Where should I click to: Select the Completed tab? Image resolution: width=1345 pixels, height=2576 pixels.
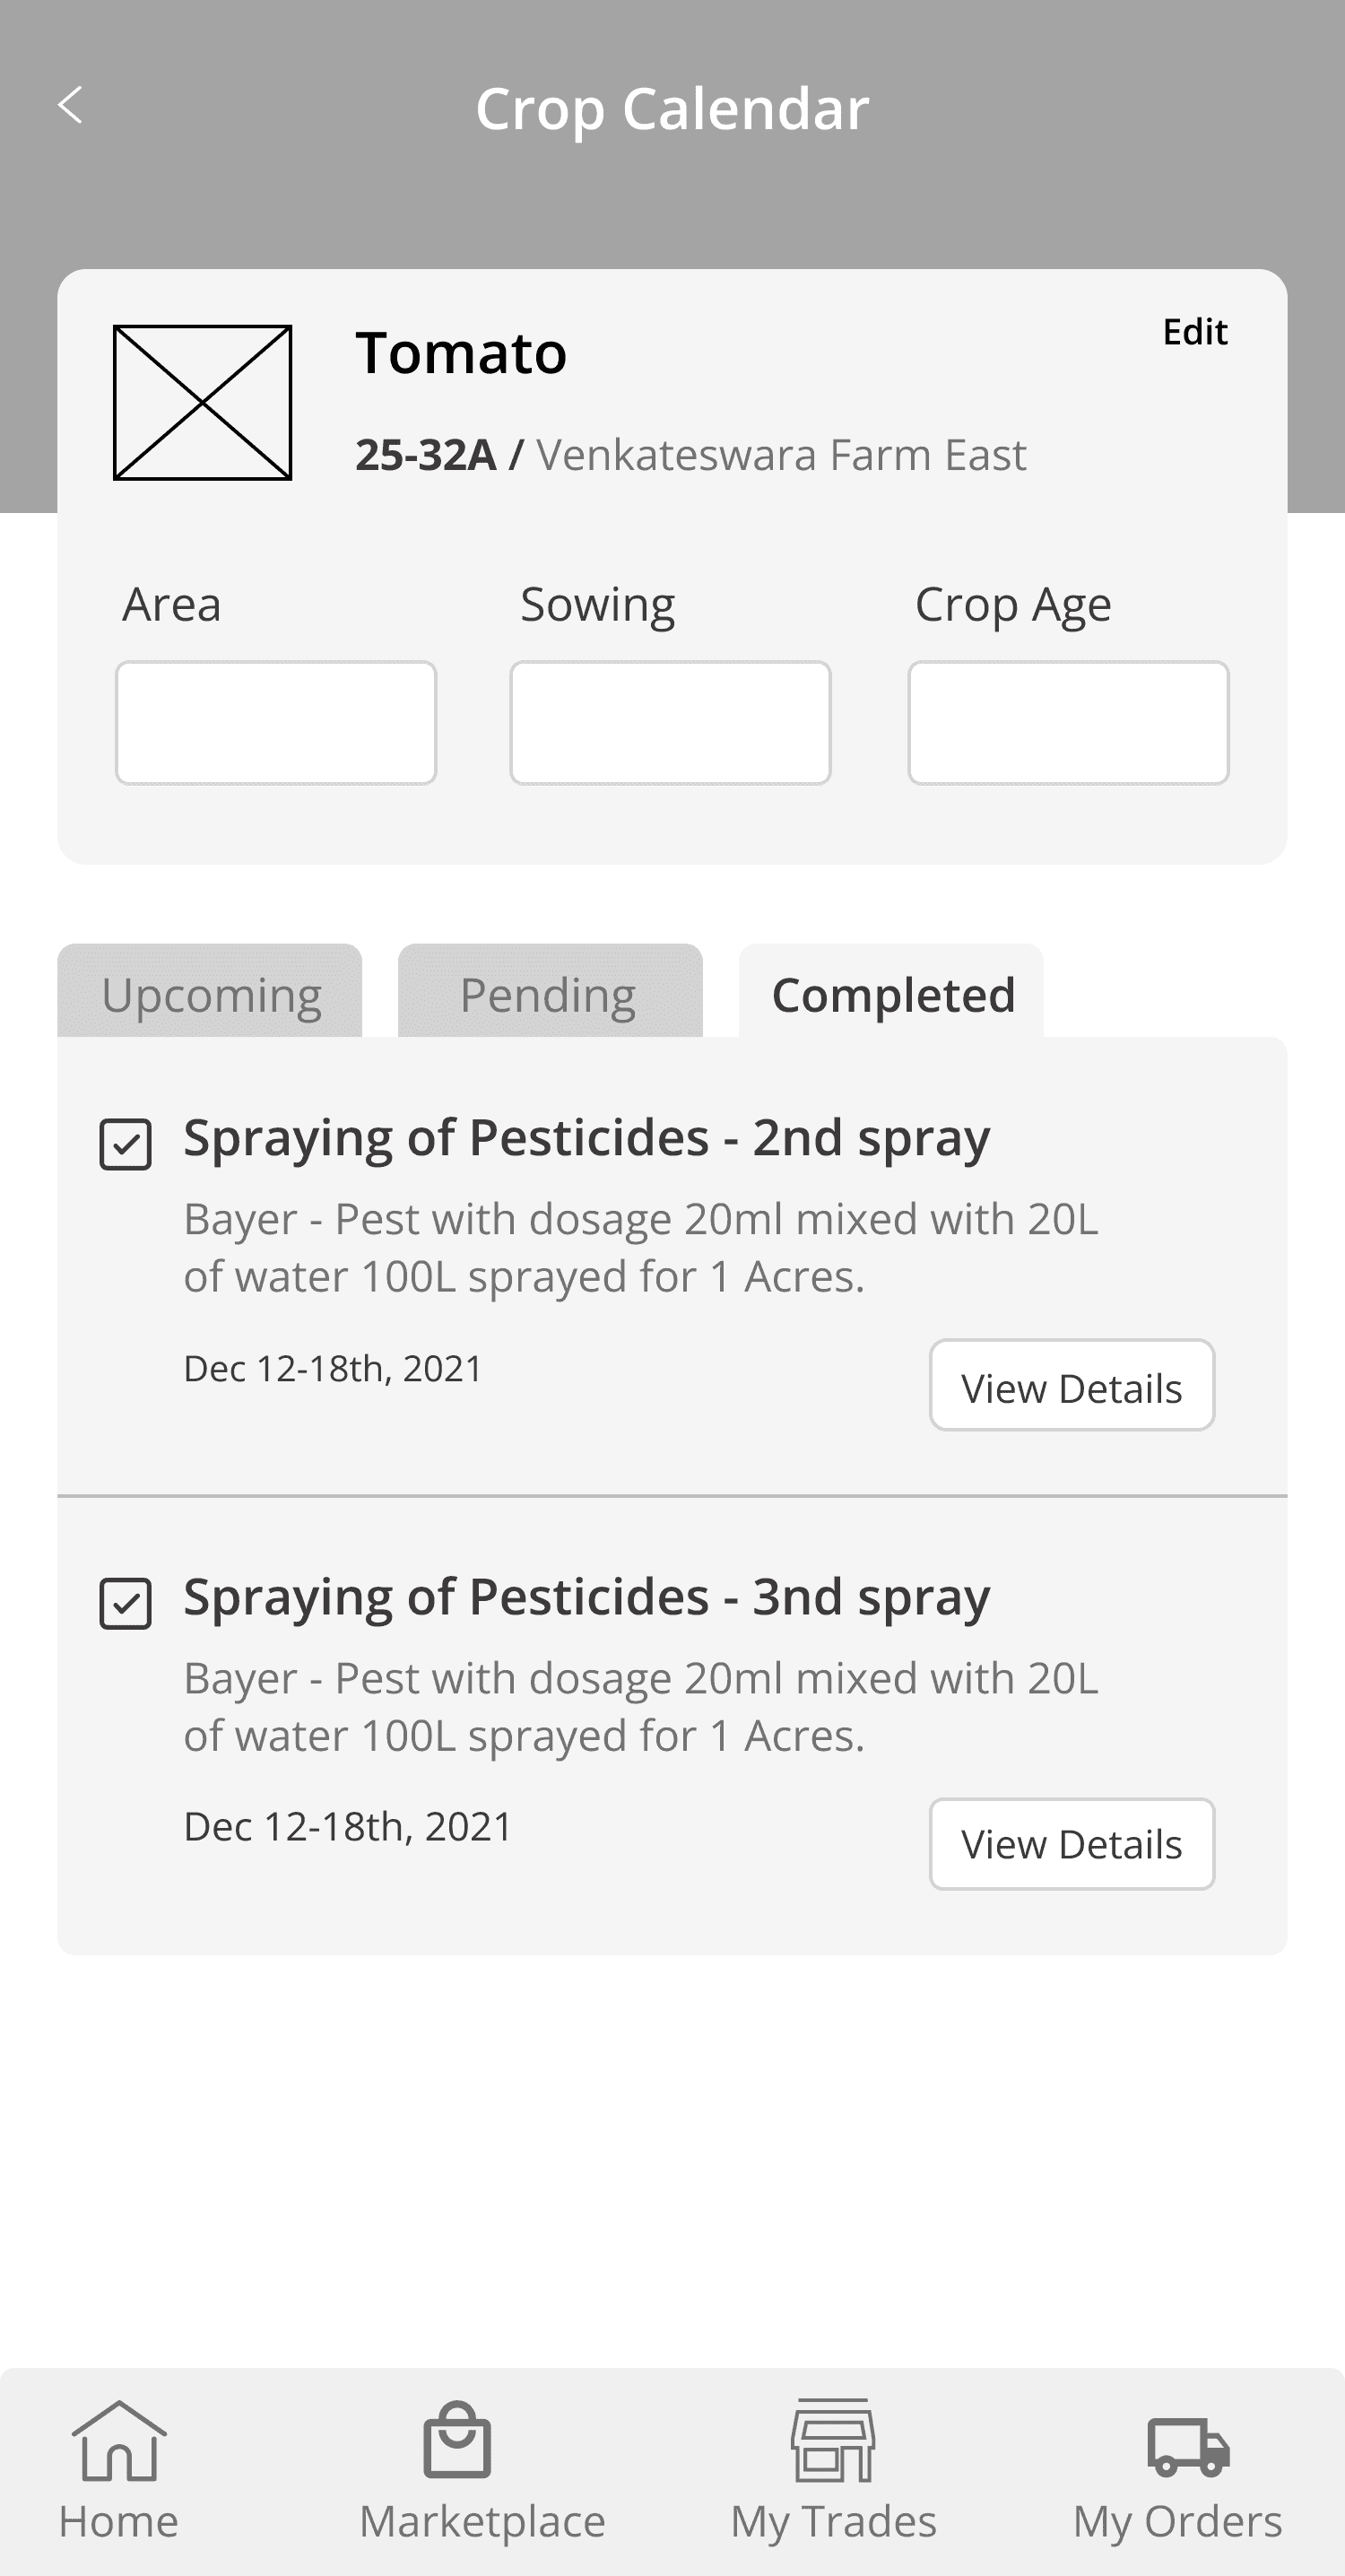[891, 991]
